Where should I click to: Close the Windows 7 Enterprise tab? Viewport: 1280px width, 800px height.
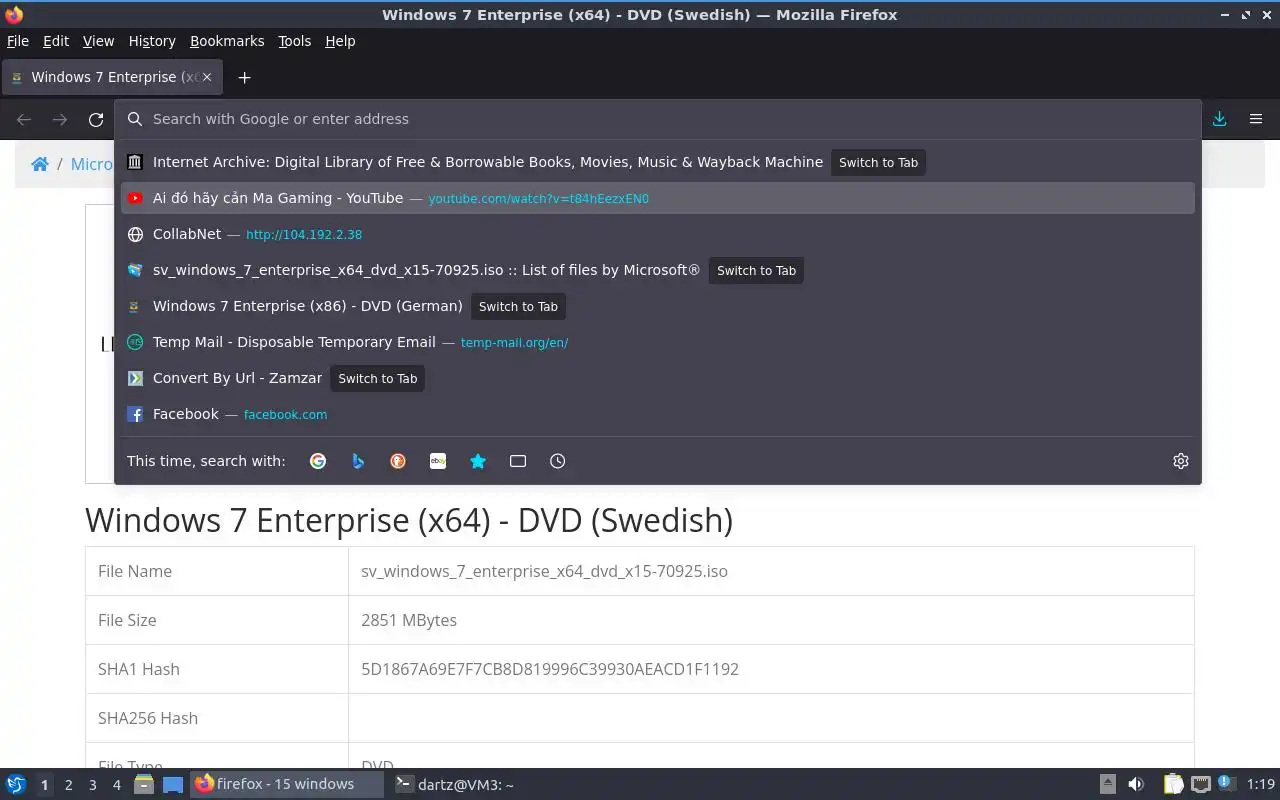click(x=207, y=77)
